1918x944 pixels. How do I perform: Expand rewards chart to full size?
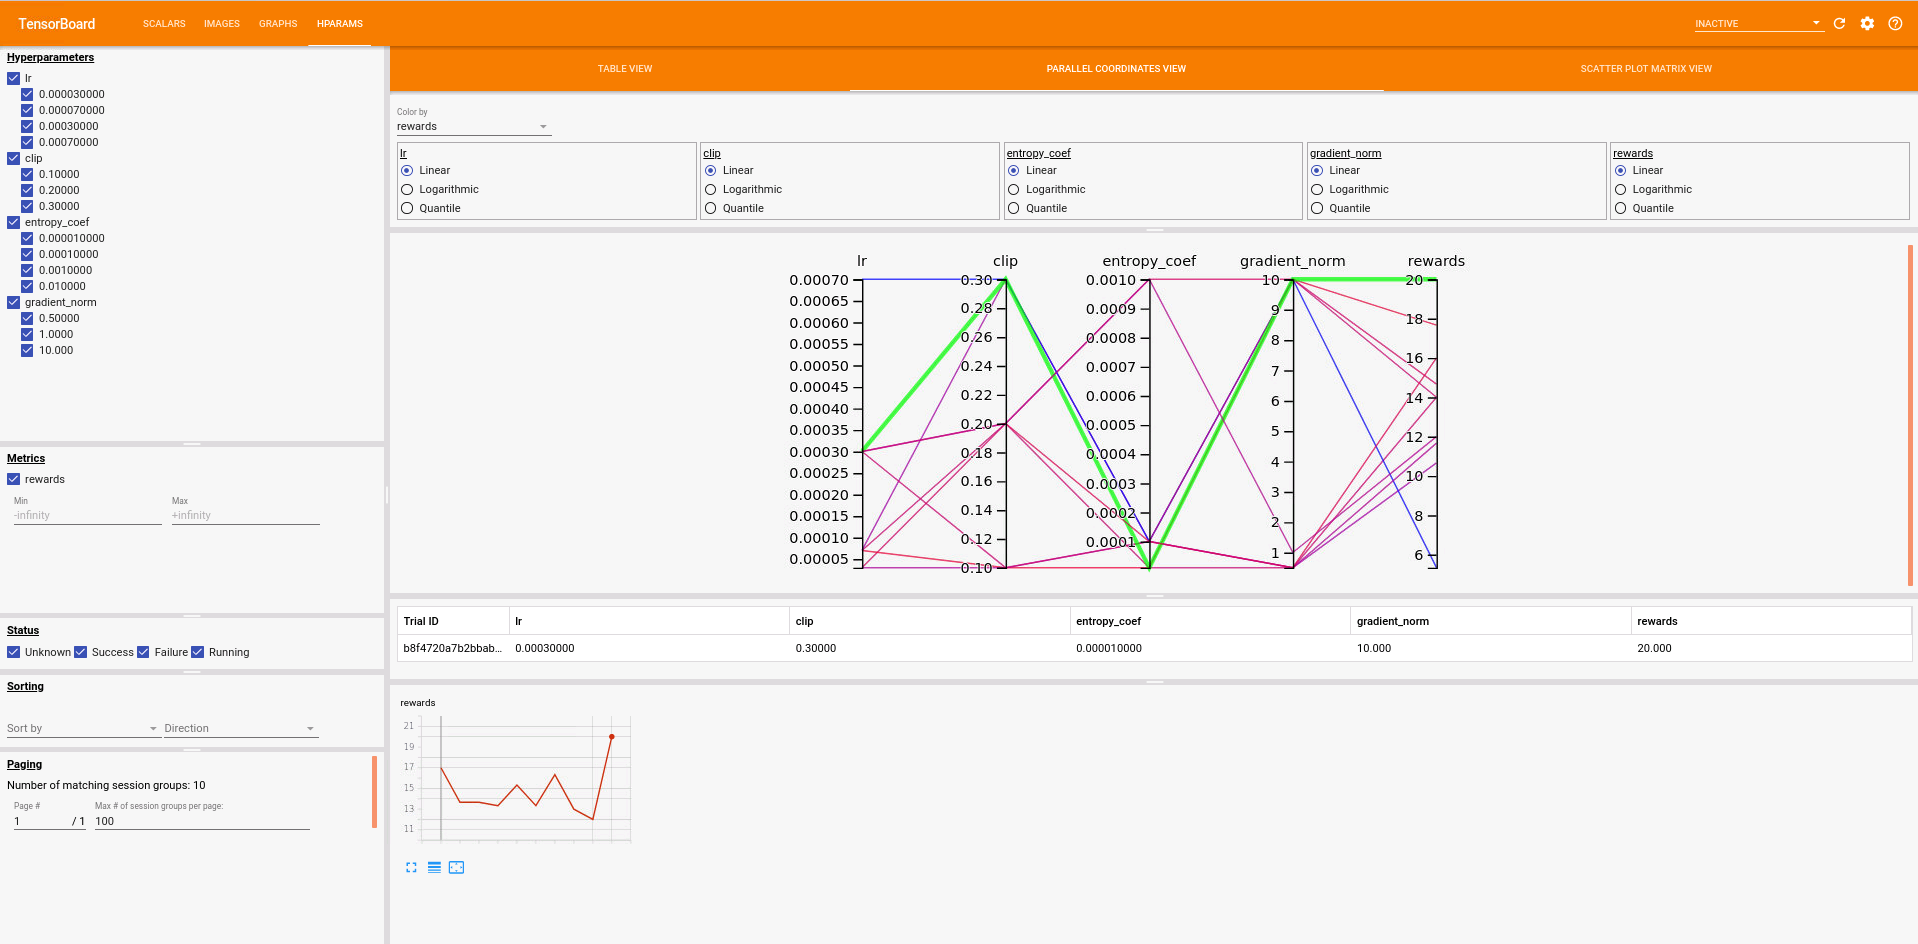pos(411,867)
